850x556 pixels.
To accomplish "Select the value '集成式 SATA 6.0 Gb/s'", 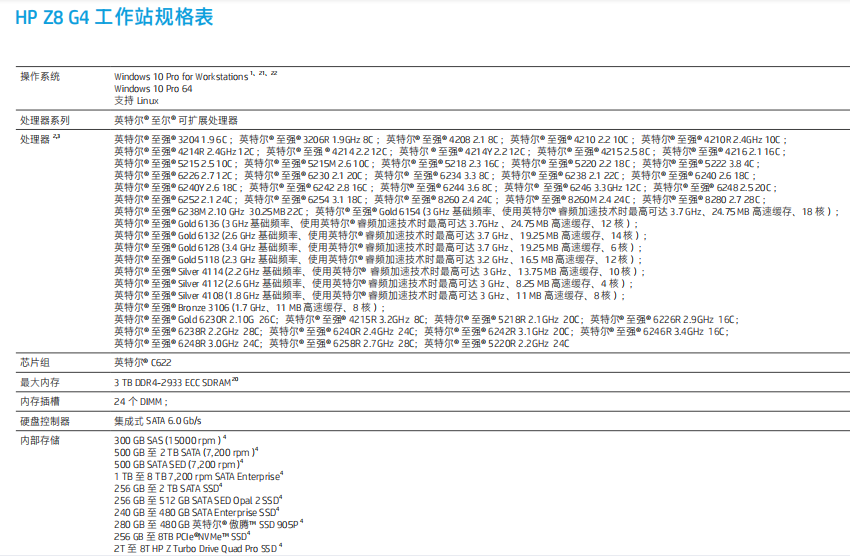I will (158, 421).
